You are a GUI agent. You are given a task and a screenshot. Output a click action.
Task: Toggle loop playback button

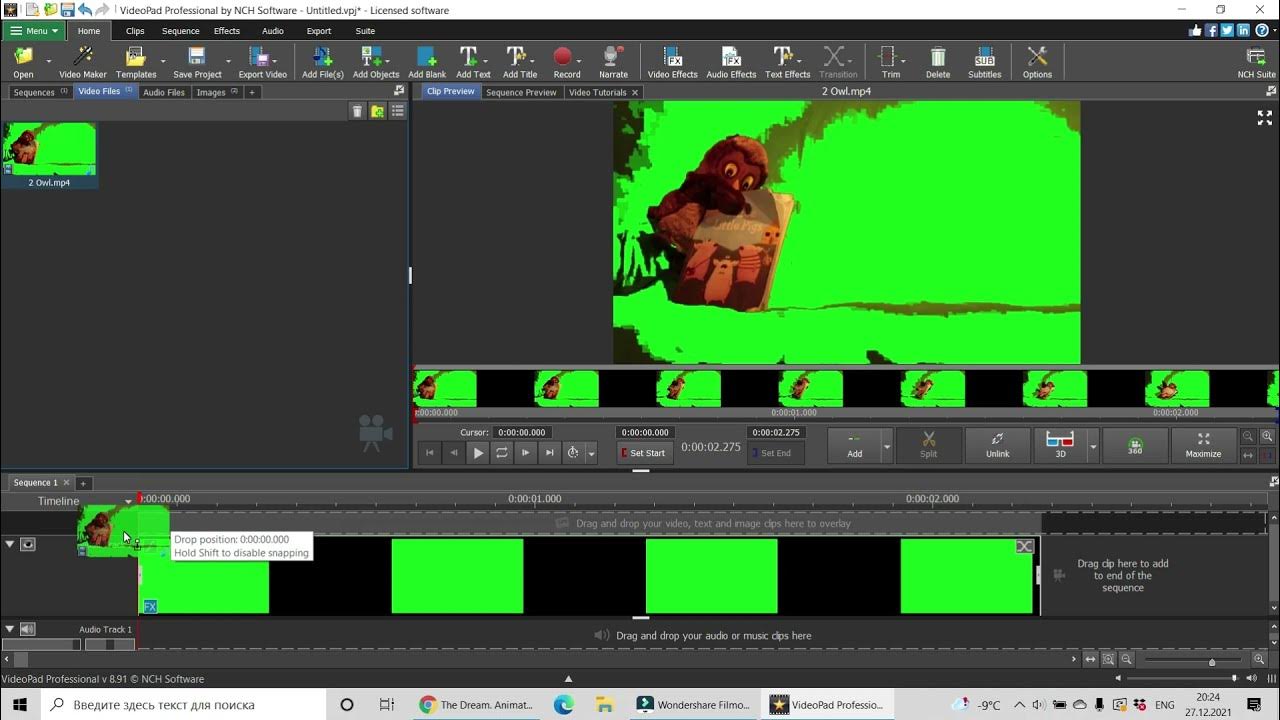coord(502,453)
